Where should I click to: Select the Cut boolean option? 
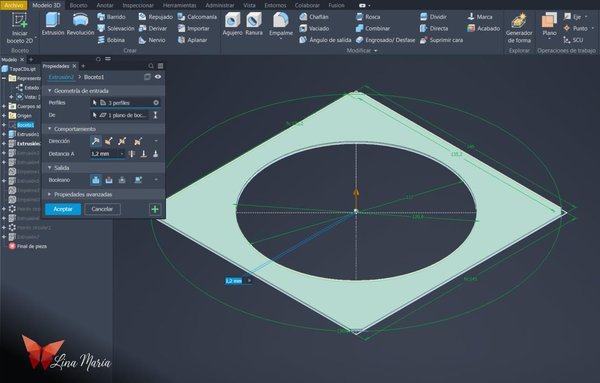[109, 180]
